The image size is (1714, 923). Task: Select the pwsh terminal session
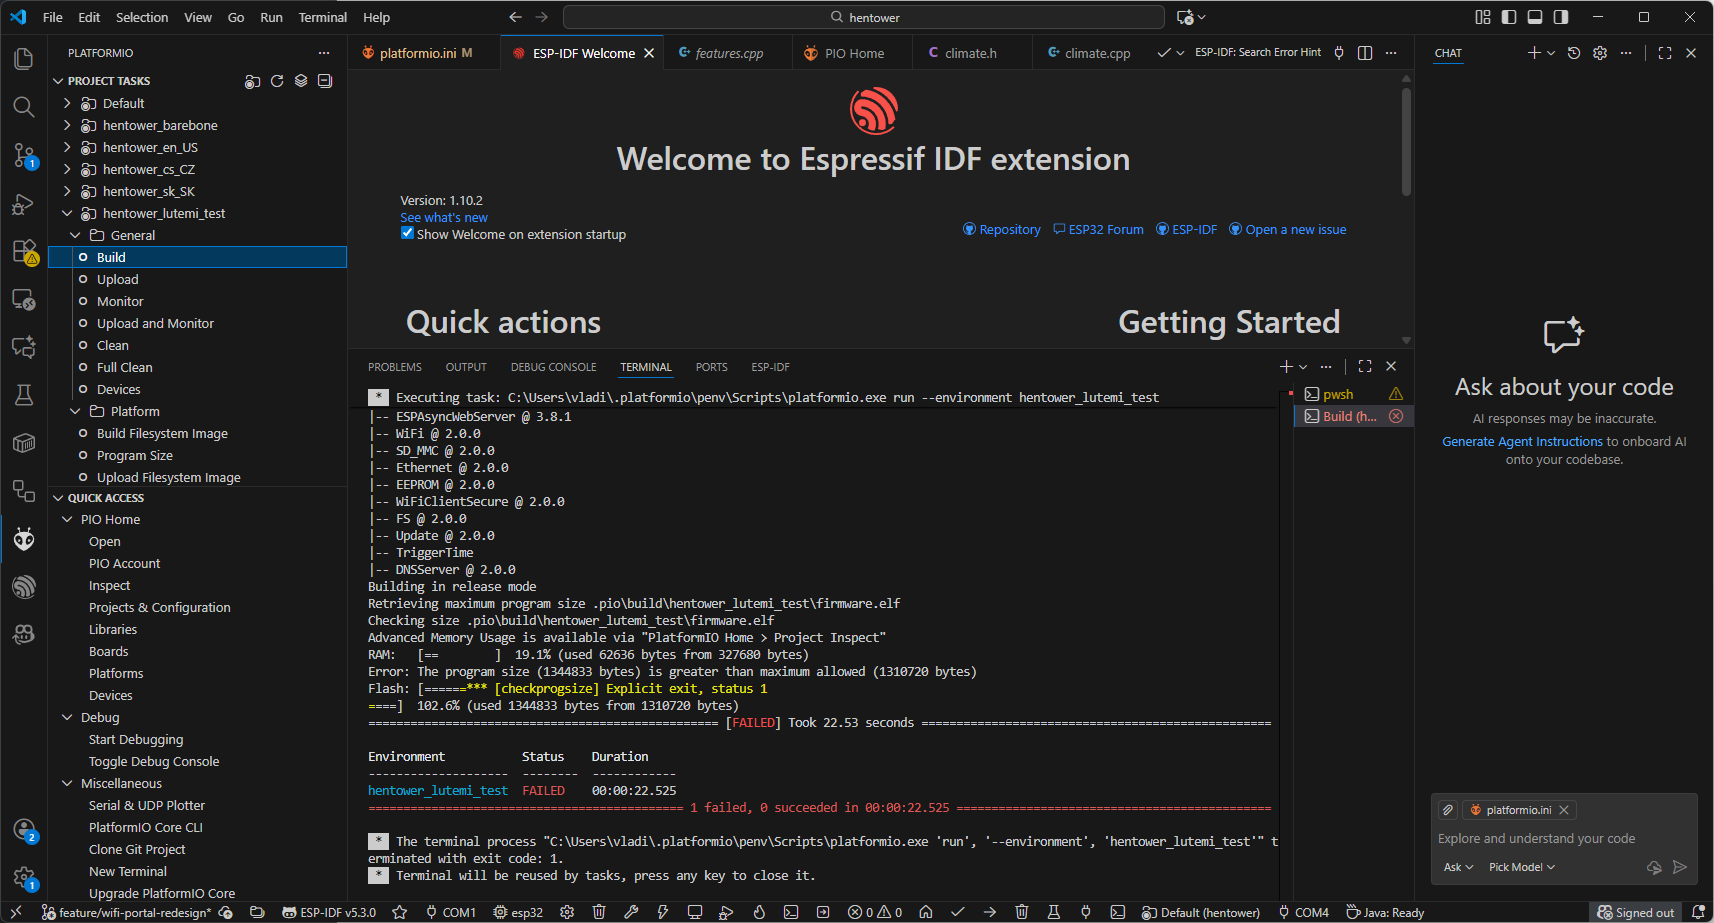(1353, 394)
